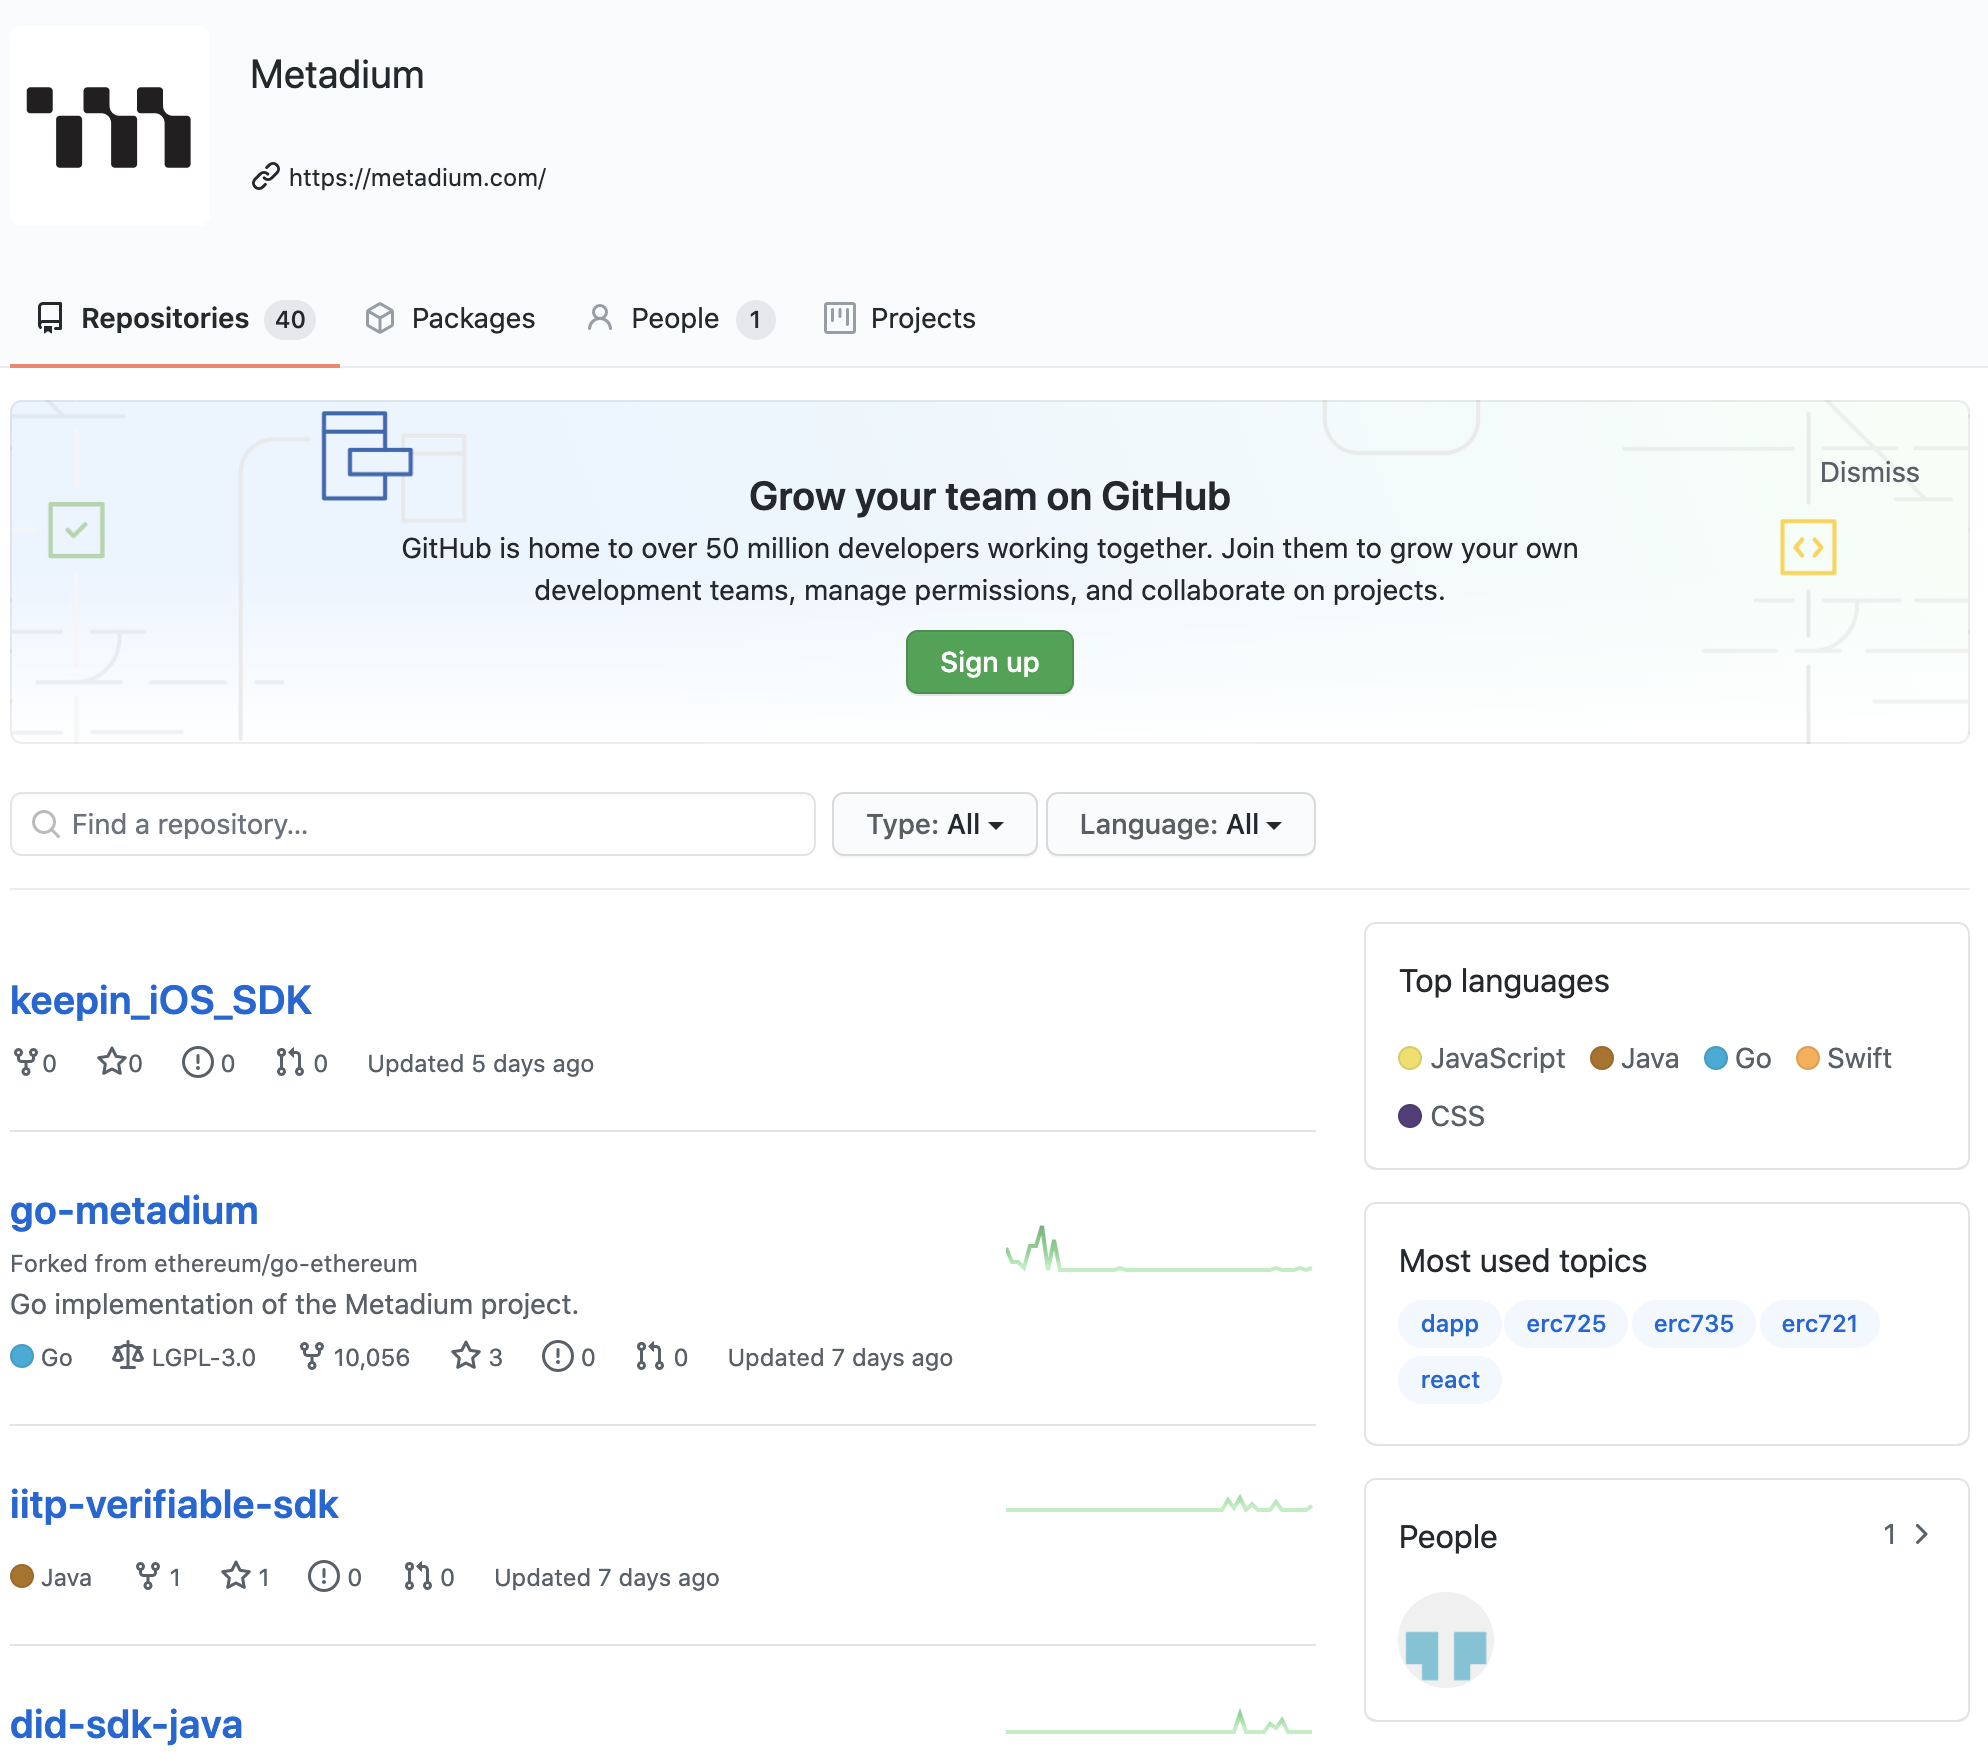Open the Type: All dropdown

click(x=934, y=824)
